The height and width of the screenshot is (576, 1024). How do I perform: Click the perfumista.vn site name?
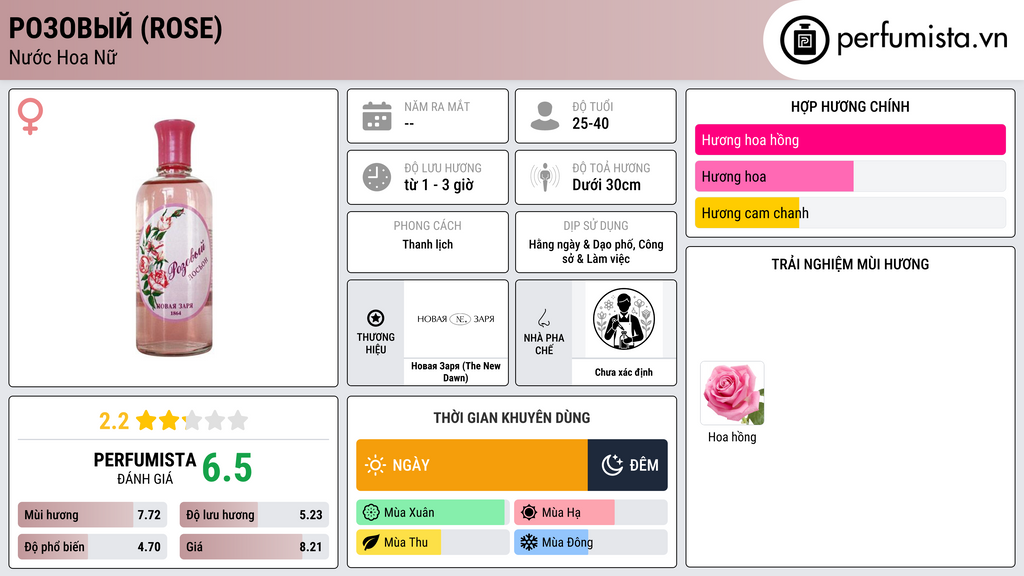point(922,38)
